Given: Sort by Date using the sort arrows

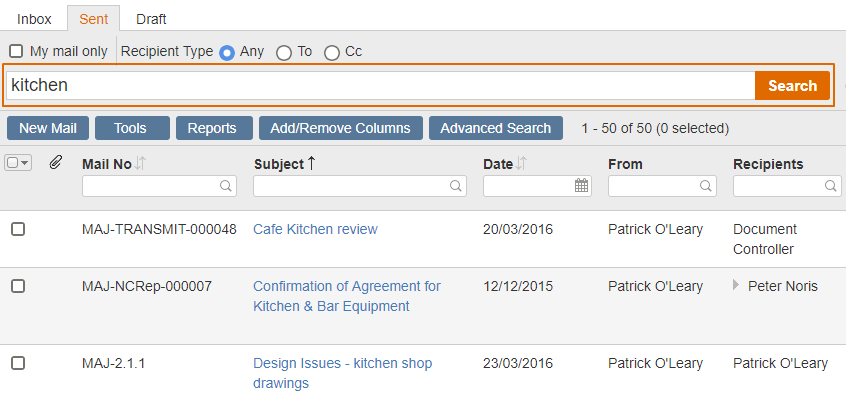Looking at the screenshot, I should click(x=521, y=164).
